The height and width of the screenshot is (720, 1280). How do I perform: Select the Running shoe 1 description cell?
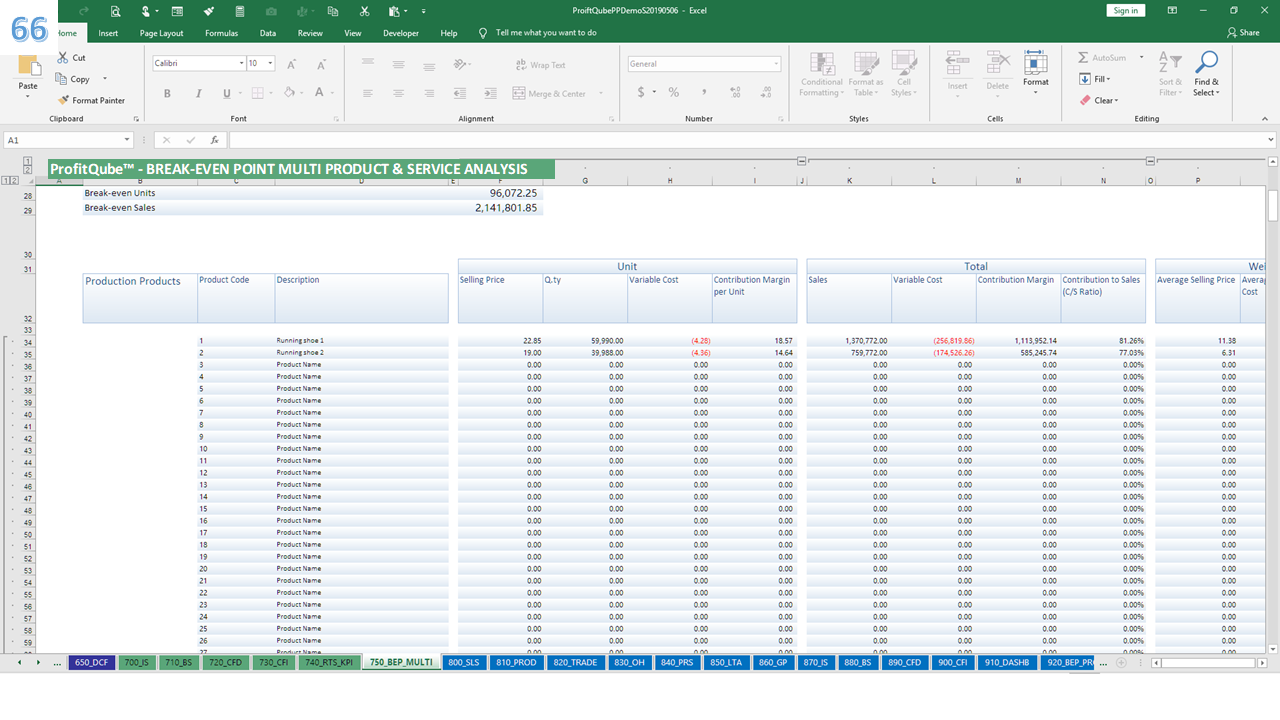pyautogui.click(x=362, y=341)
